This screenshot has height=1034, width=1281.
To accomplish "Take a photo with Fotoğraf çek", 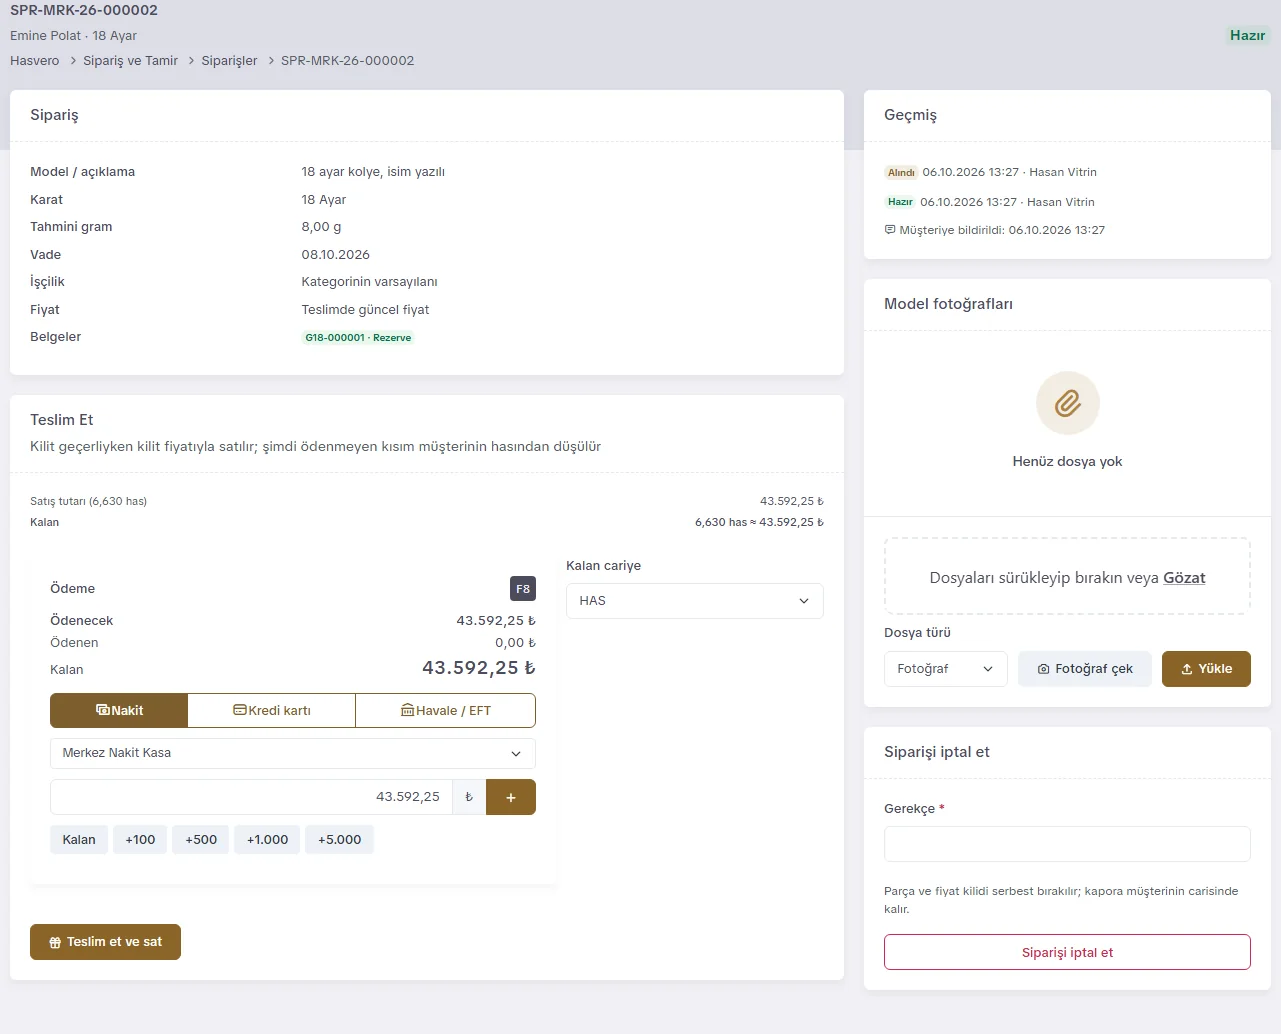I will pyautogui.click(x=1085, y=669).
